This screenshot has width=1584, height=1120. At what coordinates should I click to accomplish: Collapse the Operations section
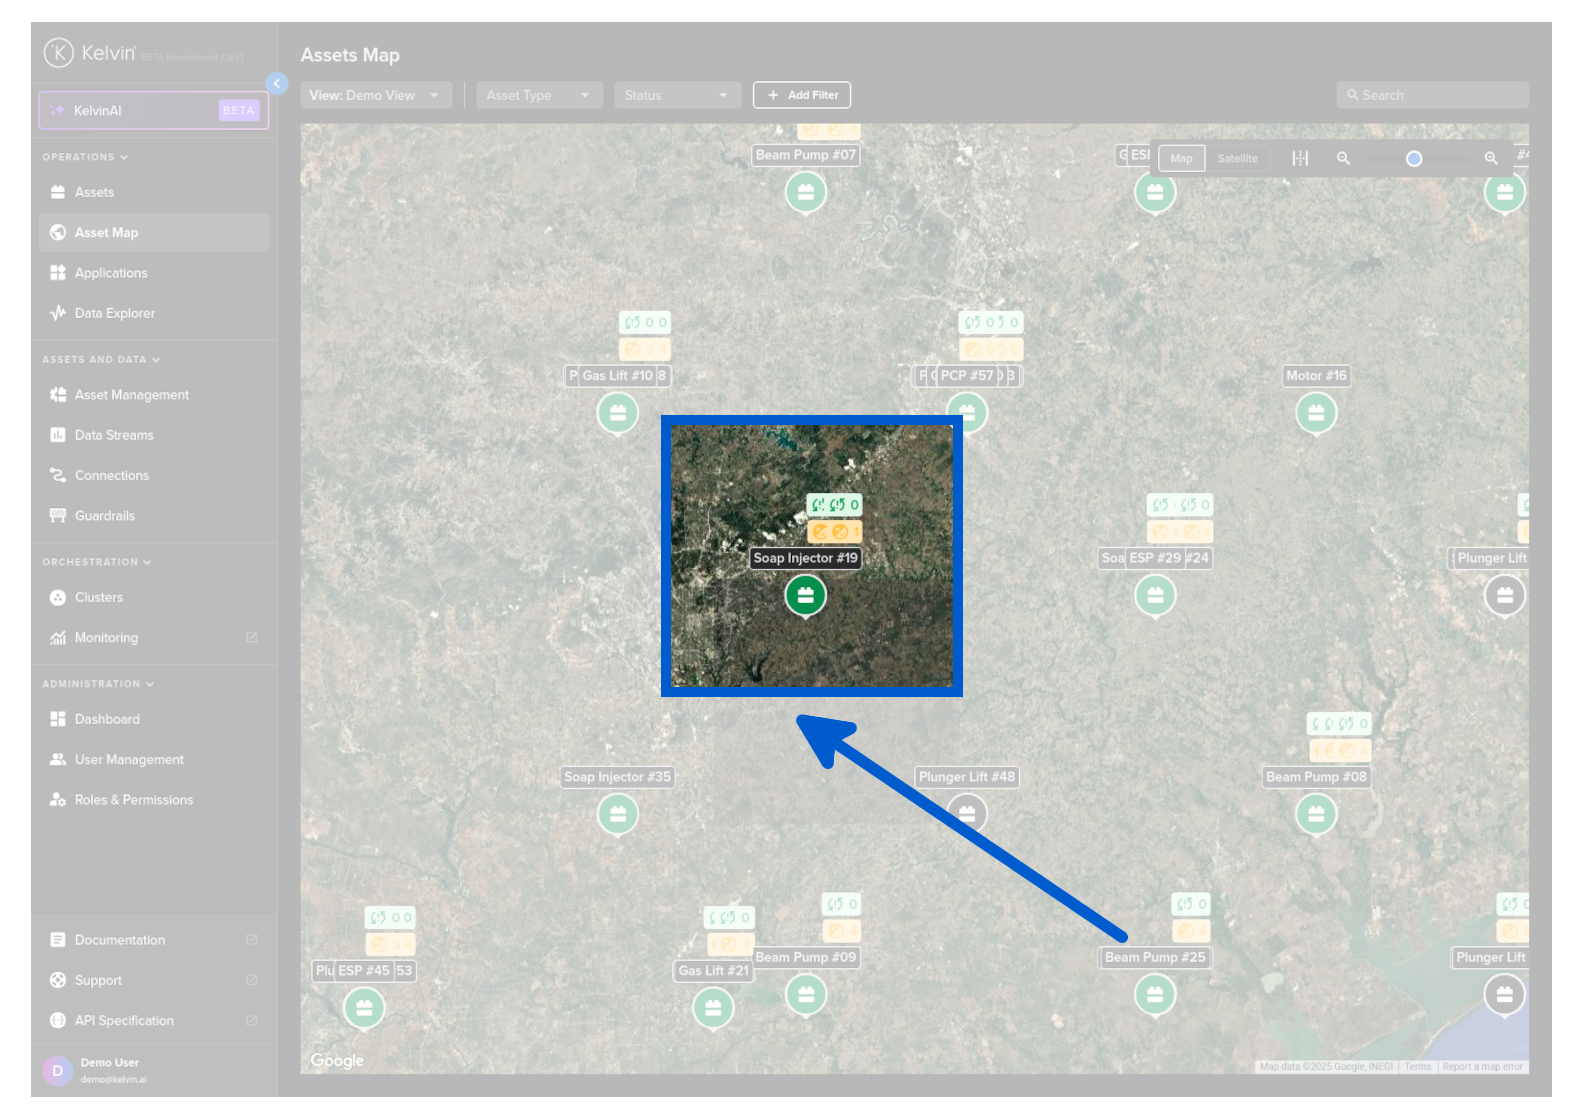tap(85, 157)
